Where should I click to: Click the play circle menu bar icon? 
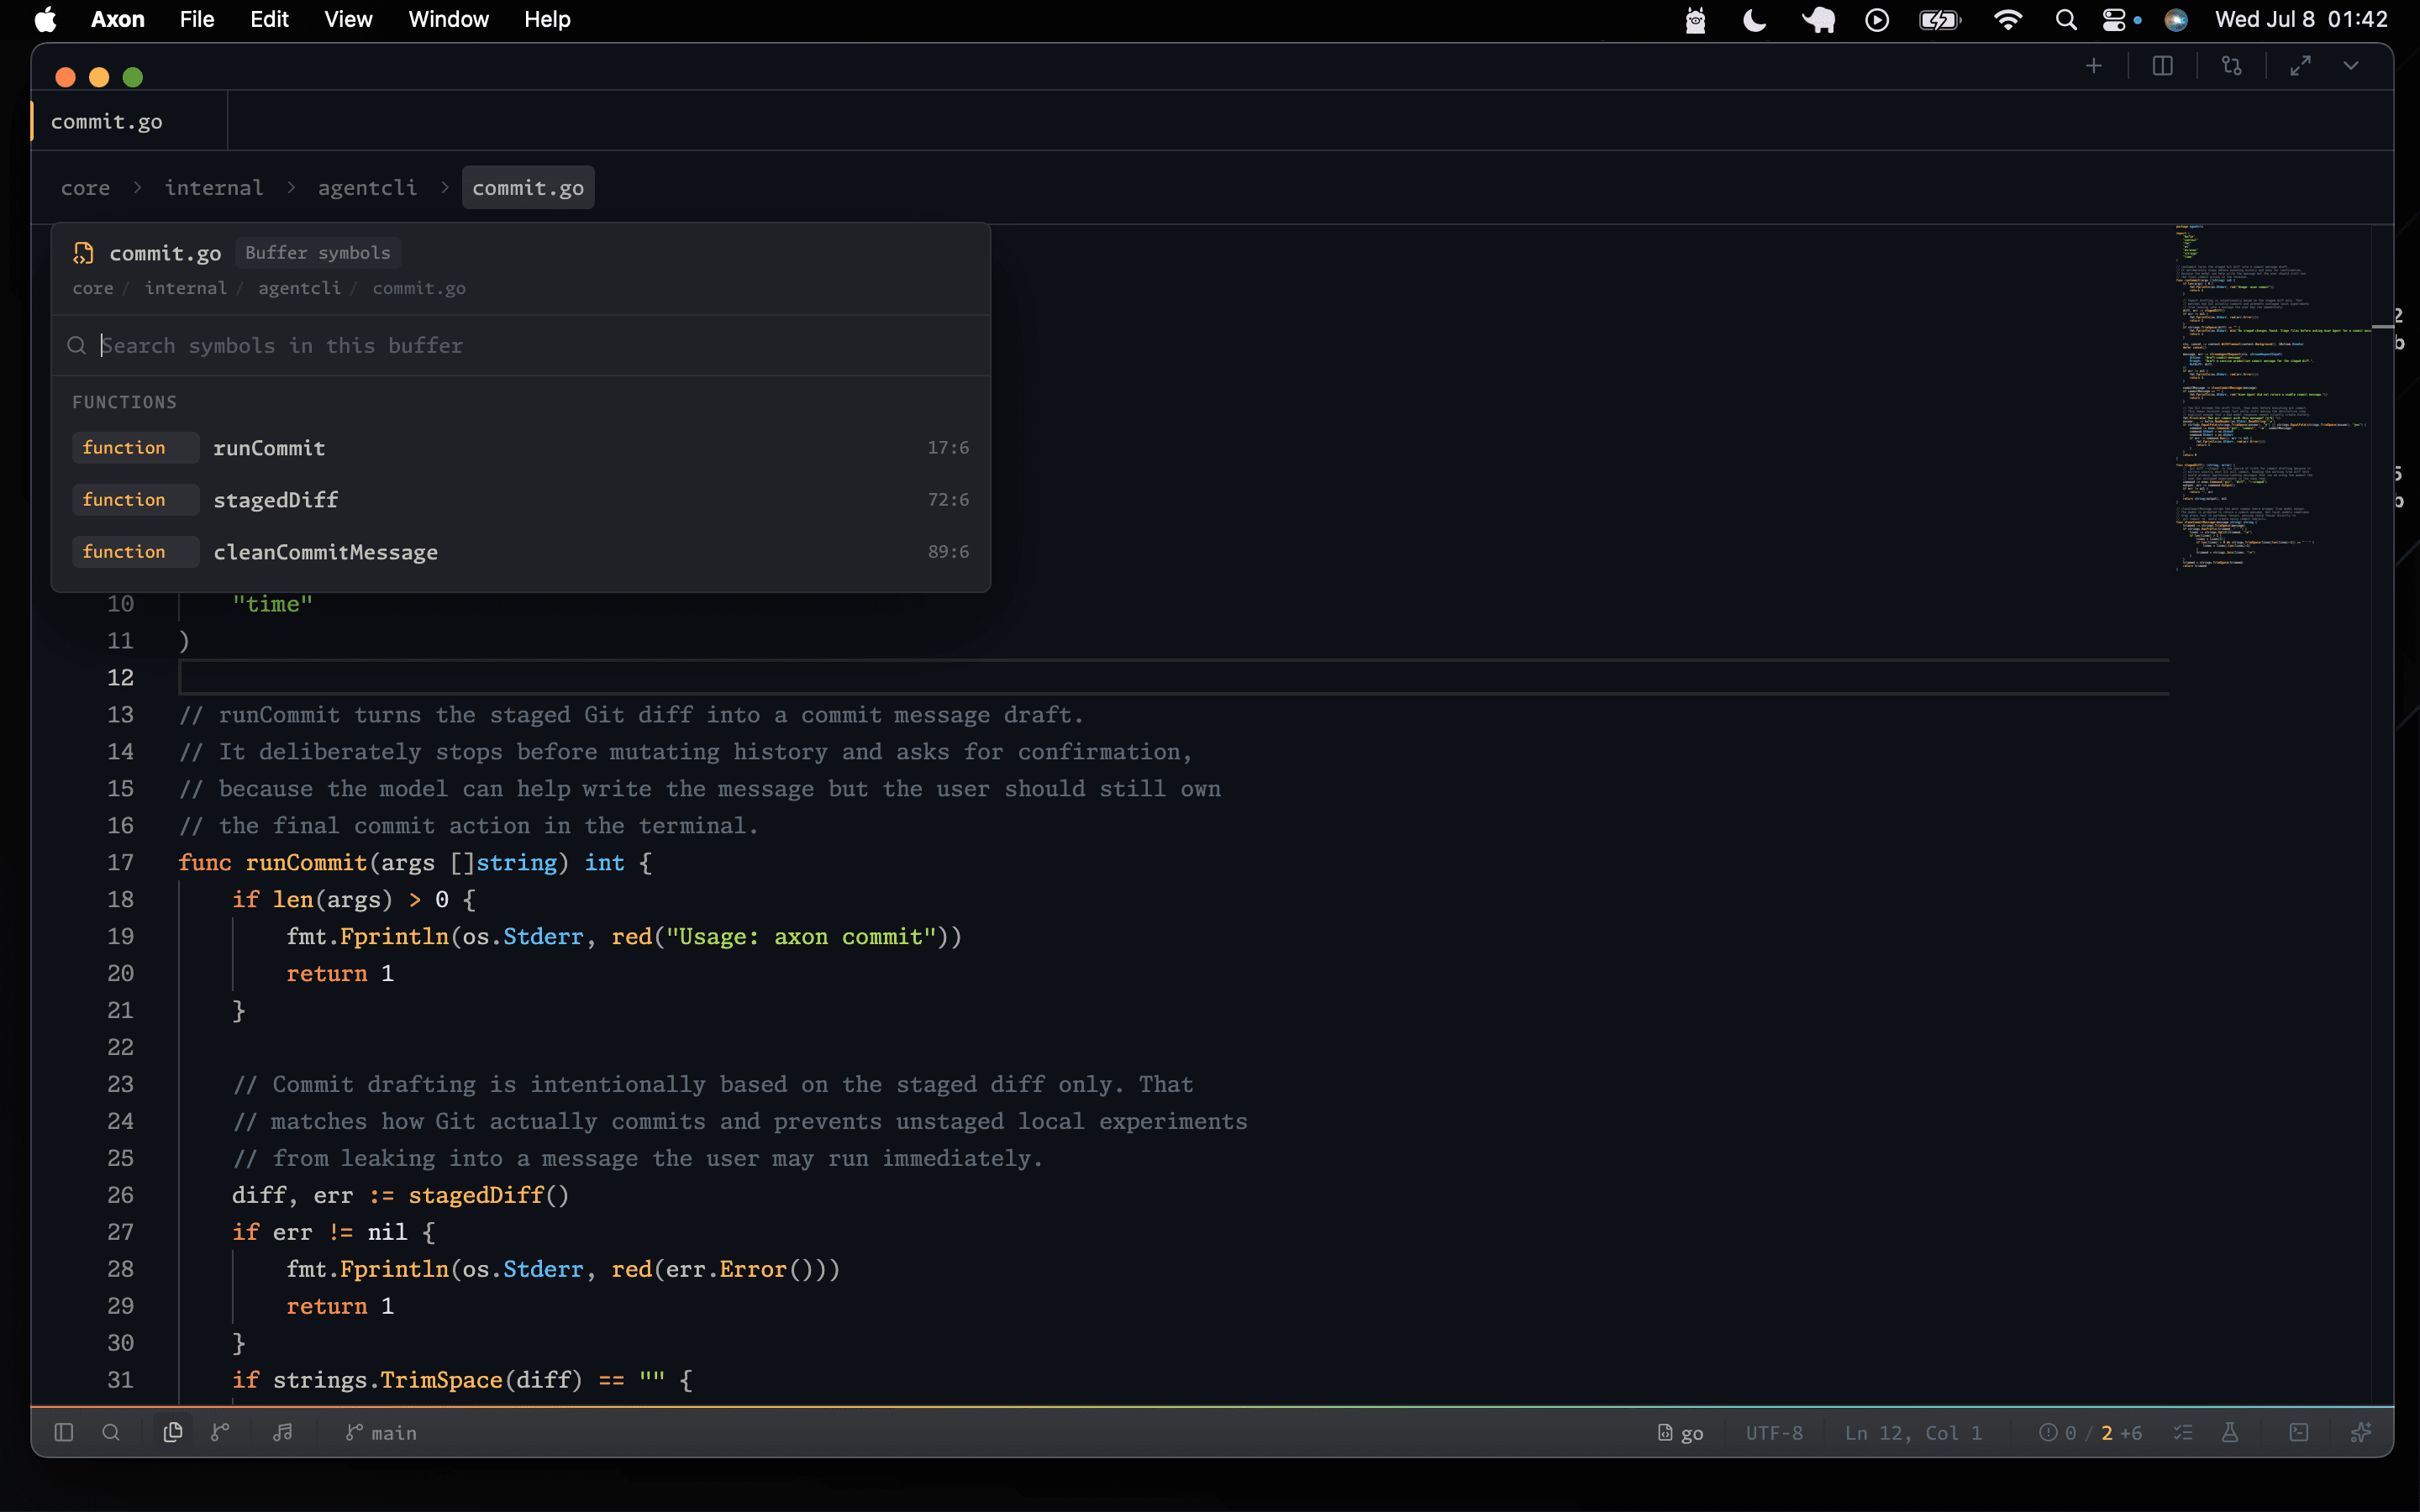pyautogui.click(x=1877, y=19)
